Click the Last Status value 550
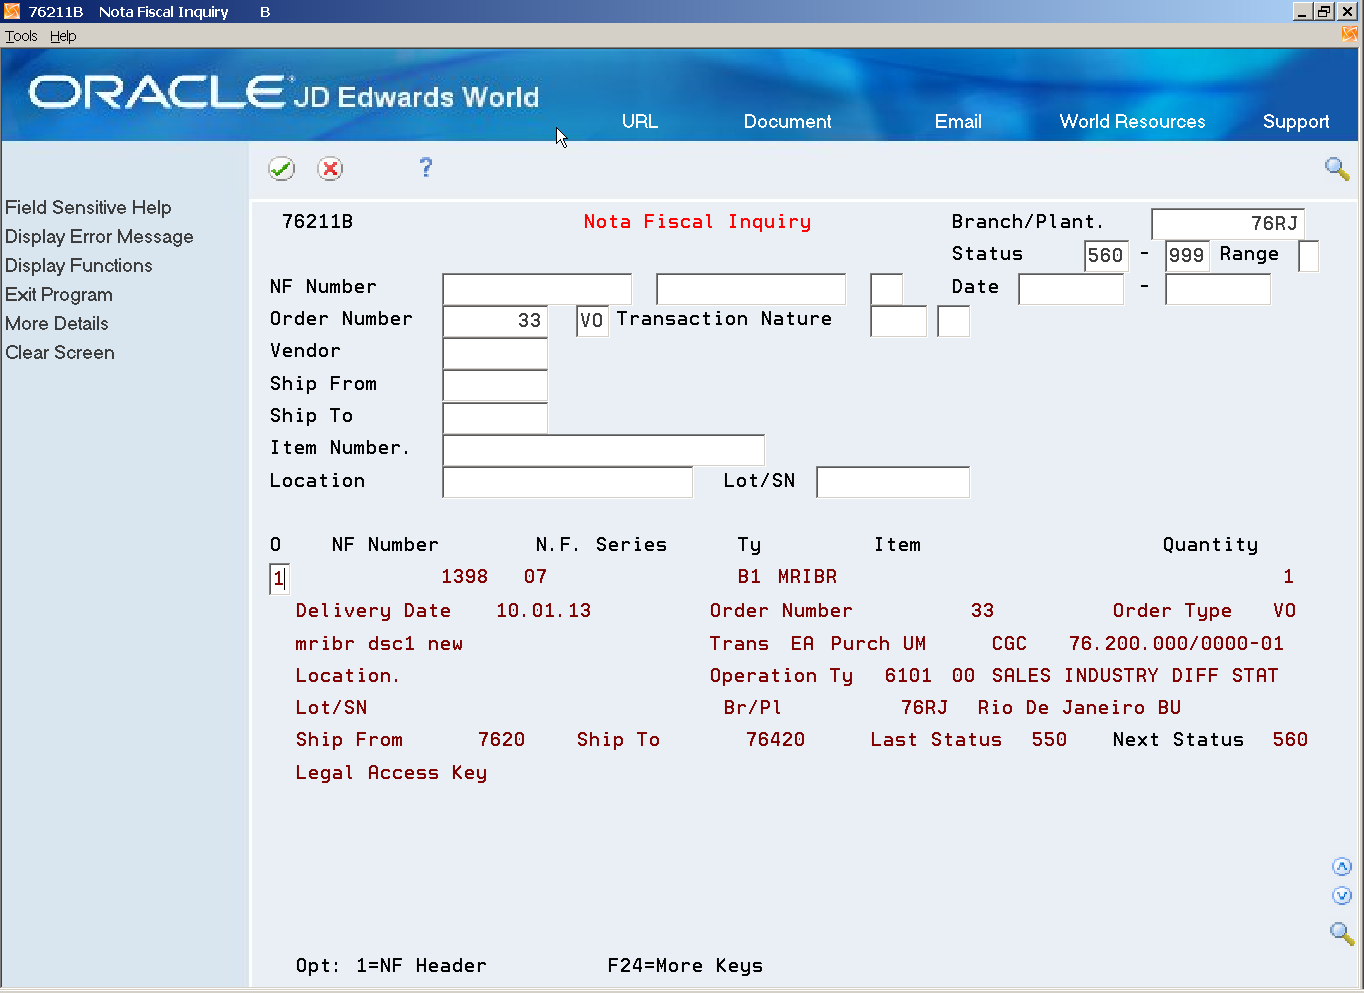This screenshot has height=993, width=1364. click(1049, 739)
